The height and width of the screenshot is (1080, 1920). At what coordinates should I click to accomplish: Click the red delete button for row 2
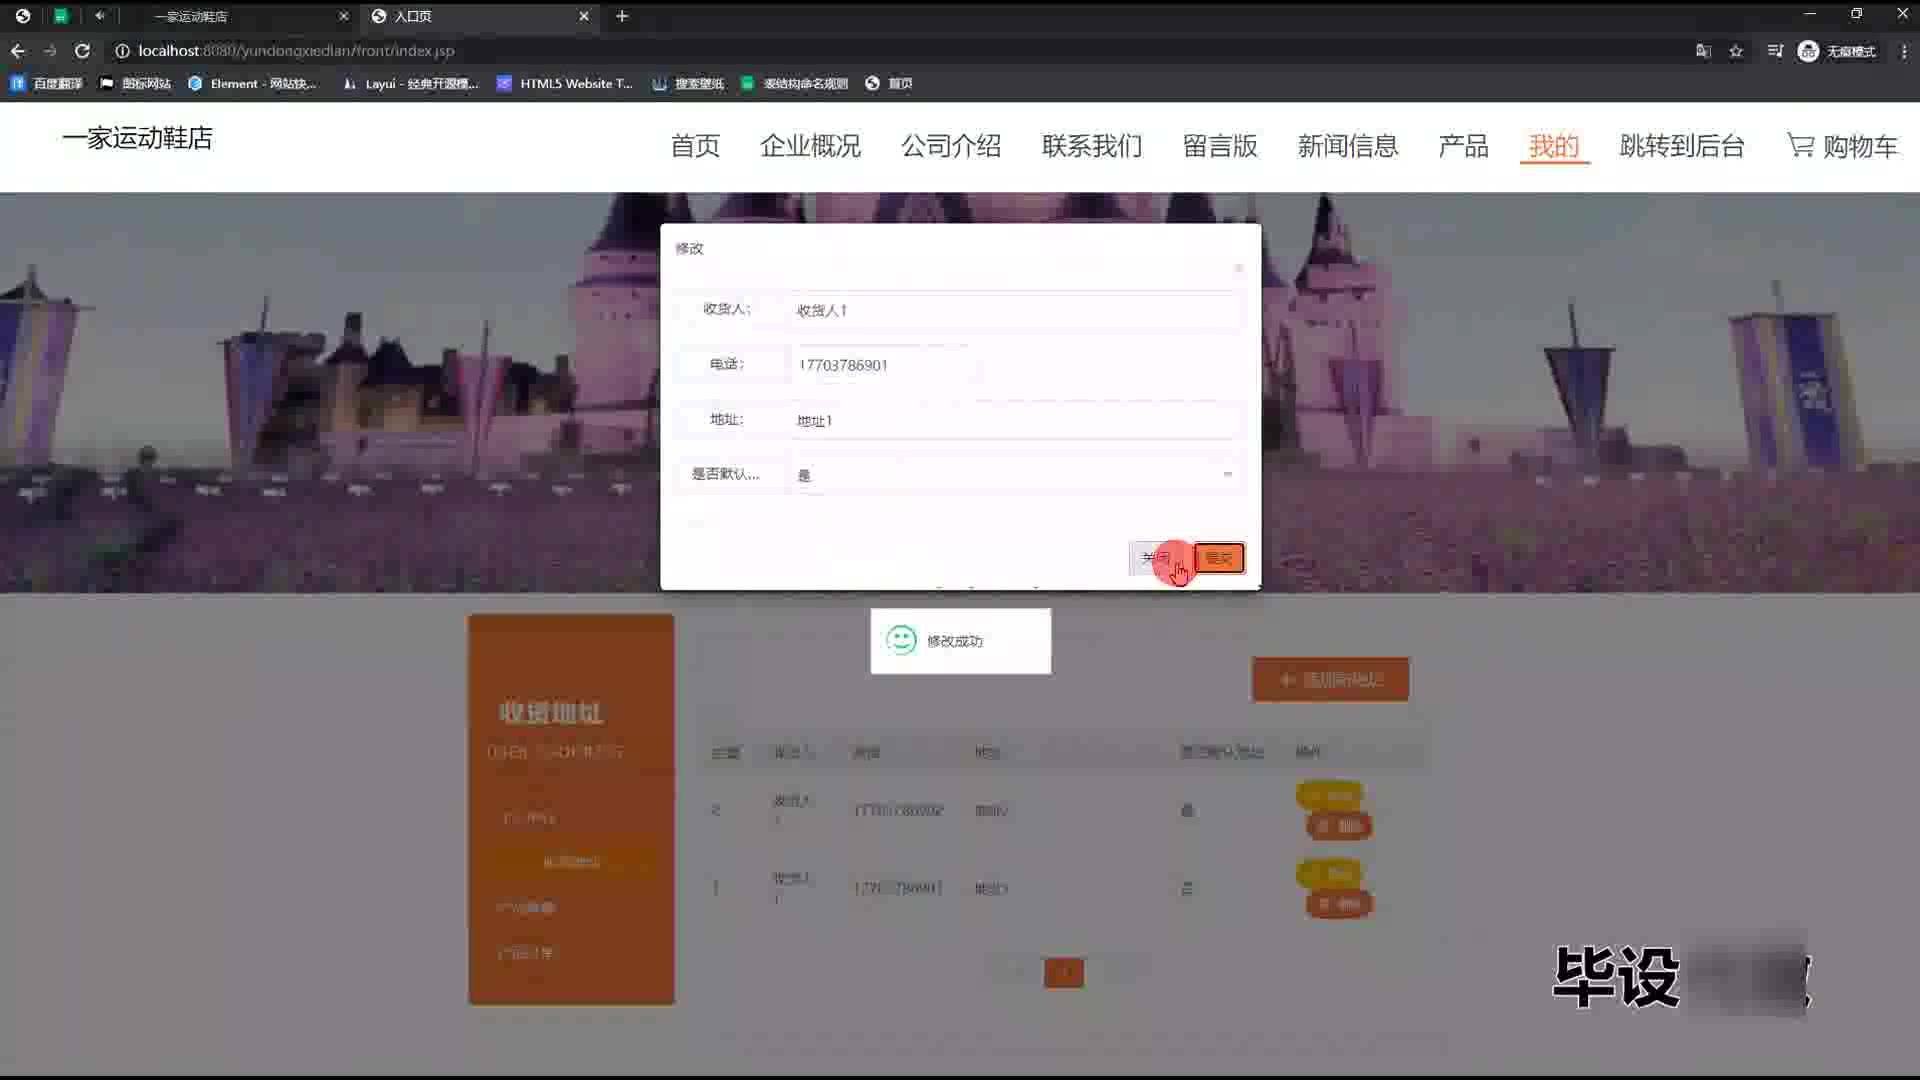[x=1339, y=826]
